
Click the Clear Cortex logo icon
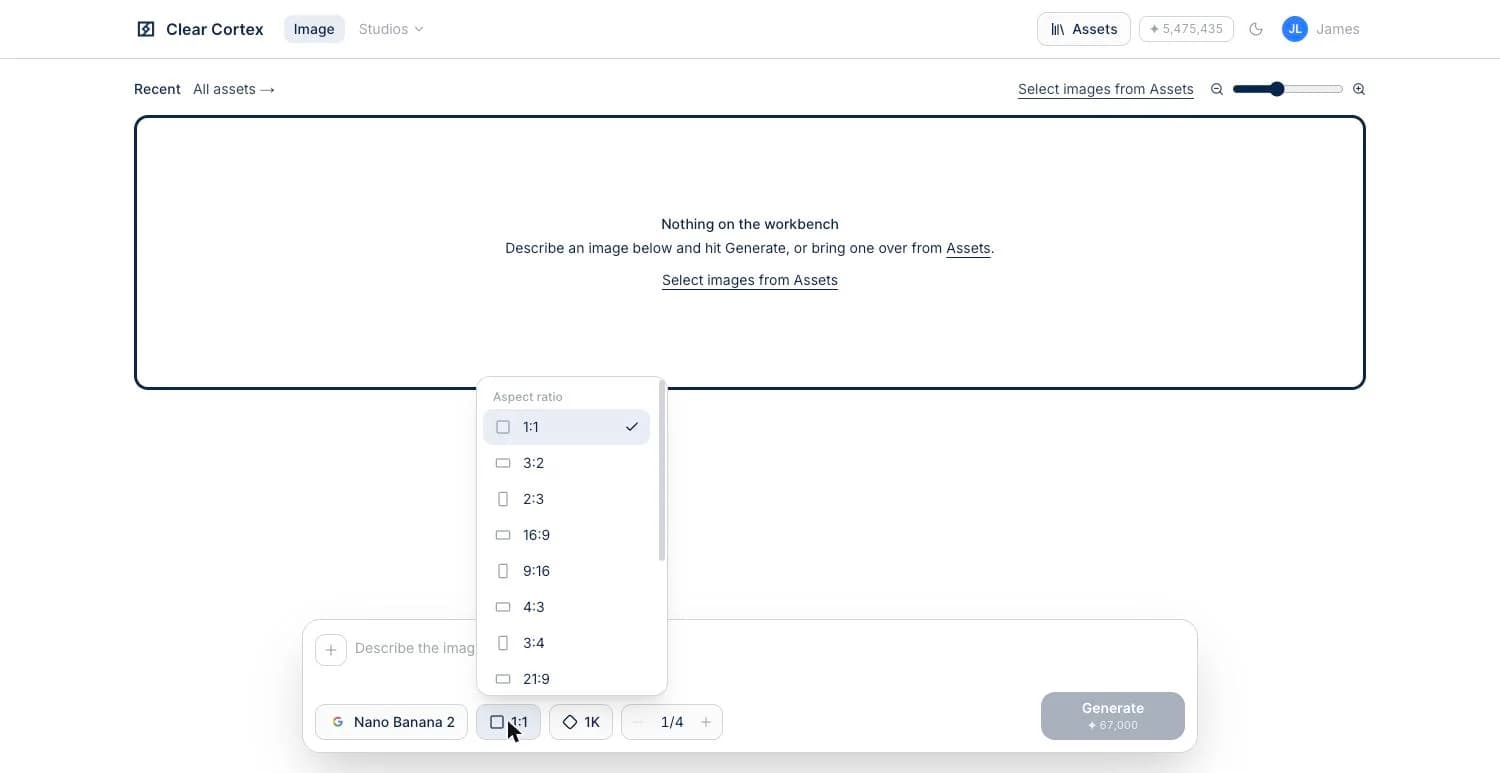pyautogui.click(x=146, y=29)
